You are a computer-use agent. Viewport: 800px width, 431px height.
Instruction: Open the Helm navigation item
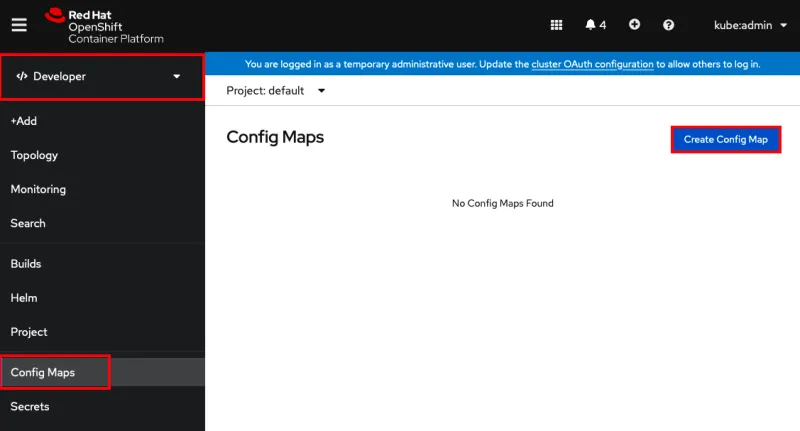click(x=24, y=298)
